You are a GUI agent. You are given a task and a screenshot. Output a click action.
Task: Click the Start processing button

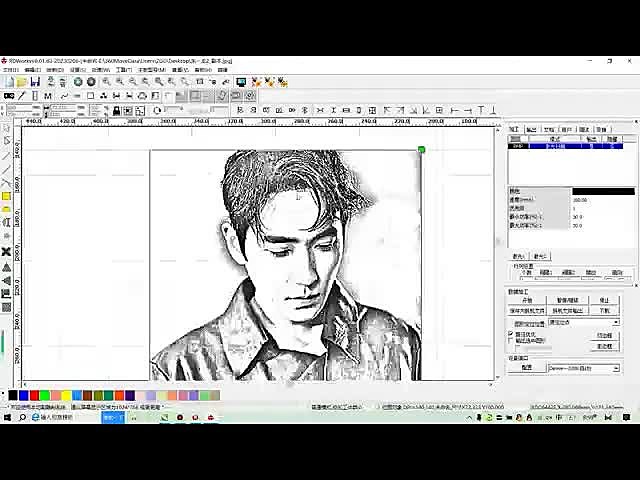pyautogui.click(x=527, y=300)
